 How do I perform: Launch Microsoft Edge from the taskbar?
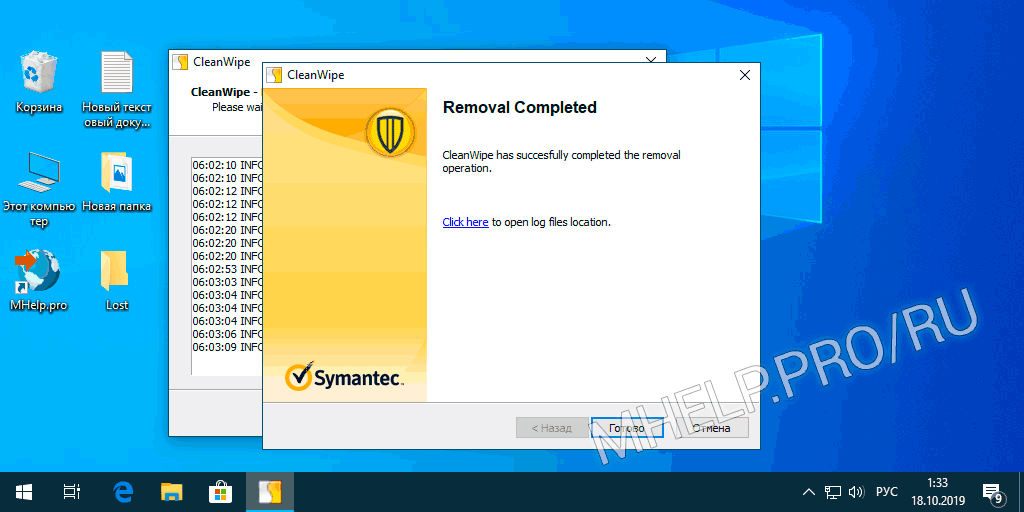[x=123, y=492]
